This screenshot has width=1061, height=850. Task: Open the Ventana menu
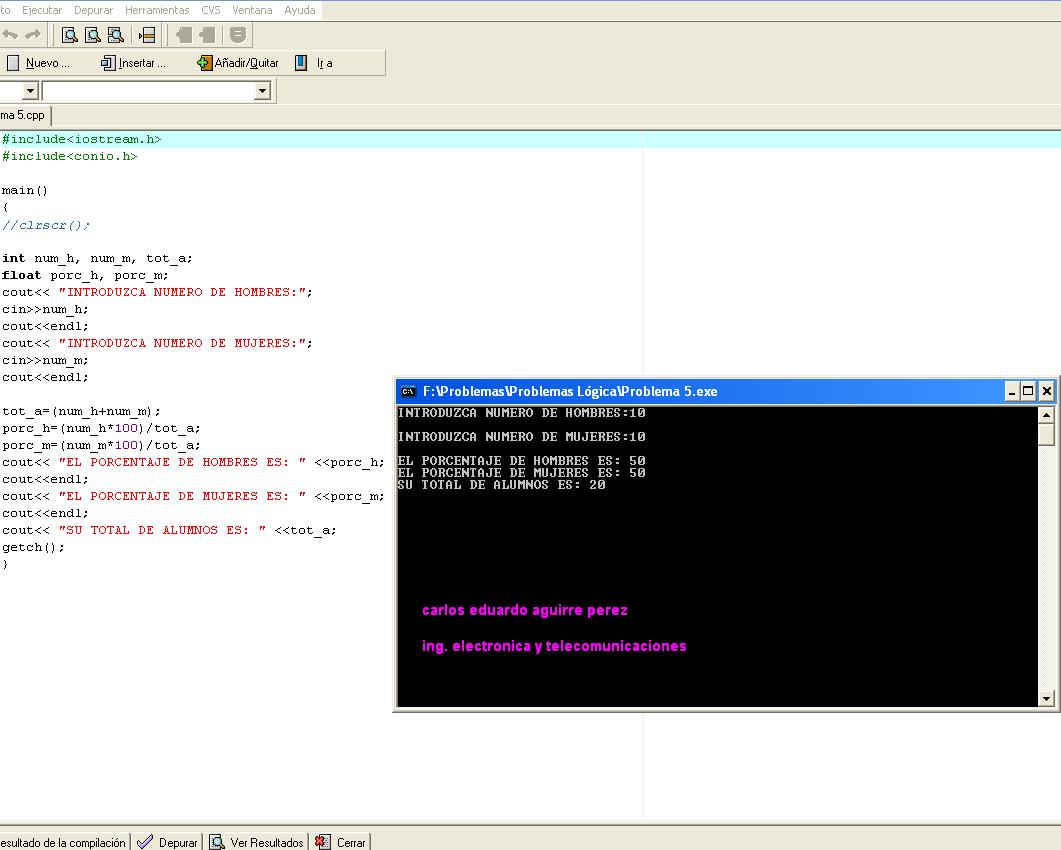pyautogui.click(x=252, y=10)
